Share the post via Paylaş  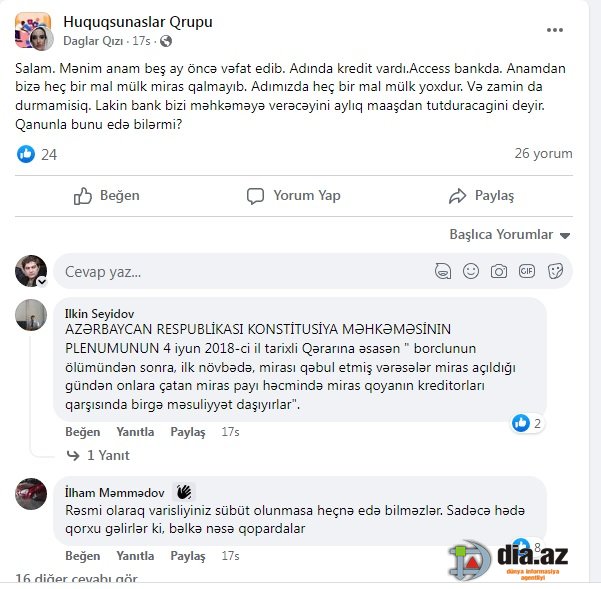(x=481, y=196)
